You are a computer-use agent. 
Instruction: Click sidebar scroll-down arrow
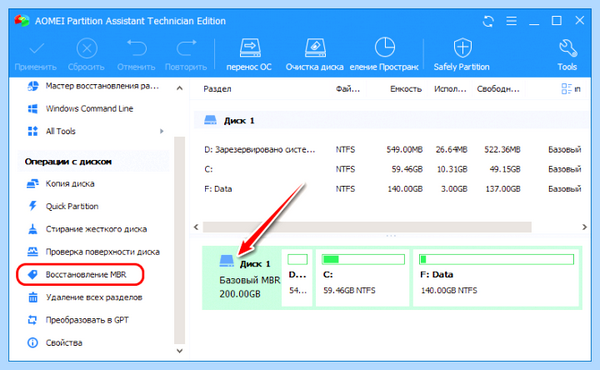pyautogui.click(x=179, y=350)
